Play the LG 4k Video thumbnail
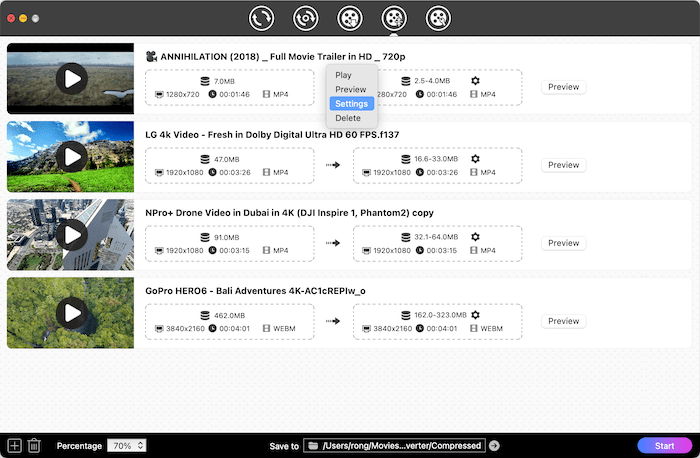700x458 pixels. coord(70,156)
